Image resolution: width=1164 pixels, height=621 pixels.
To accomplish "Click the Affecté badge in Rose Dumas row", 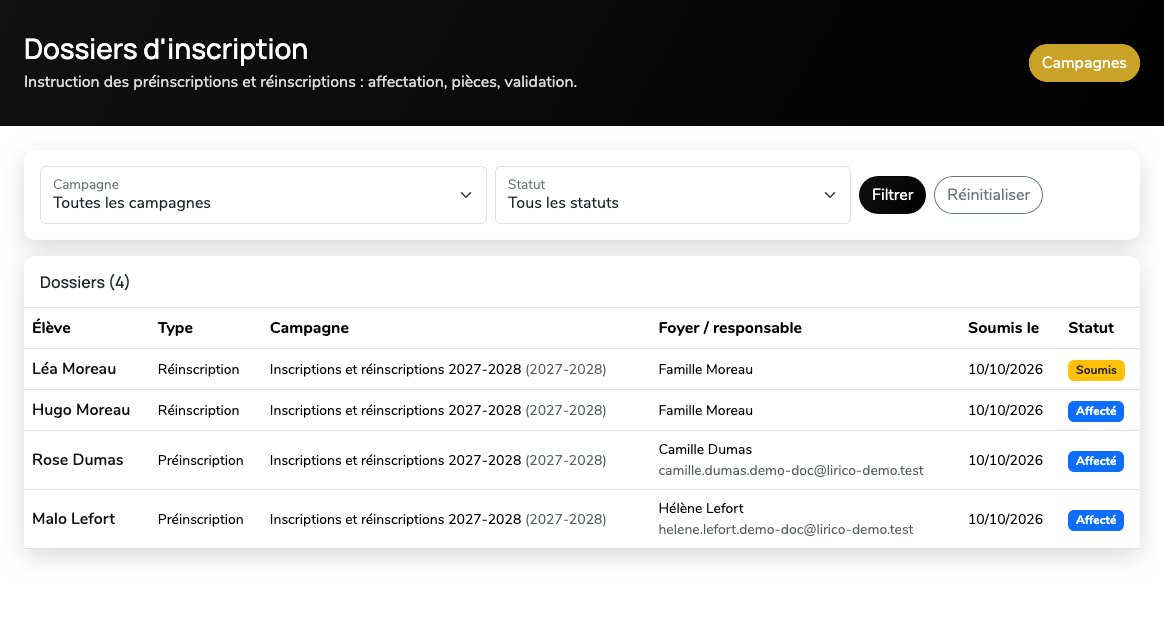I will 1096,461.
